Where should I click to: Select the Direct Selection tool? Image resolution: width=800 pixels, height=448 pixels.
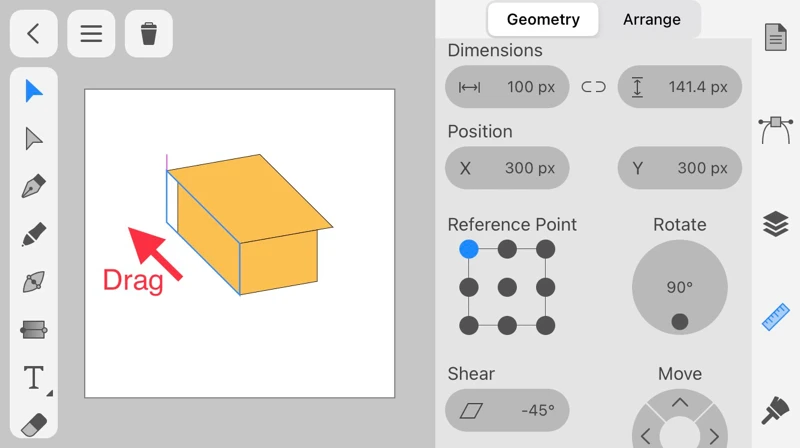(34, 139)
